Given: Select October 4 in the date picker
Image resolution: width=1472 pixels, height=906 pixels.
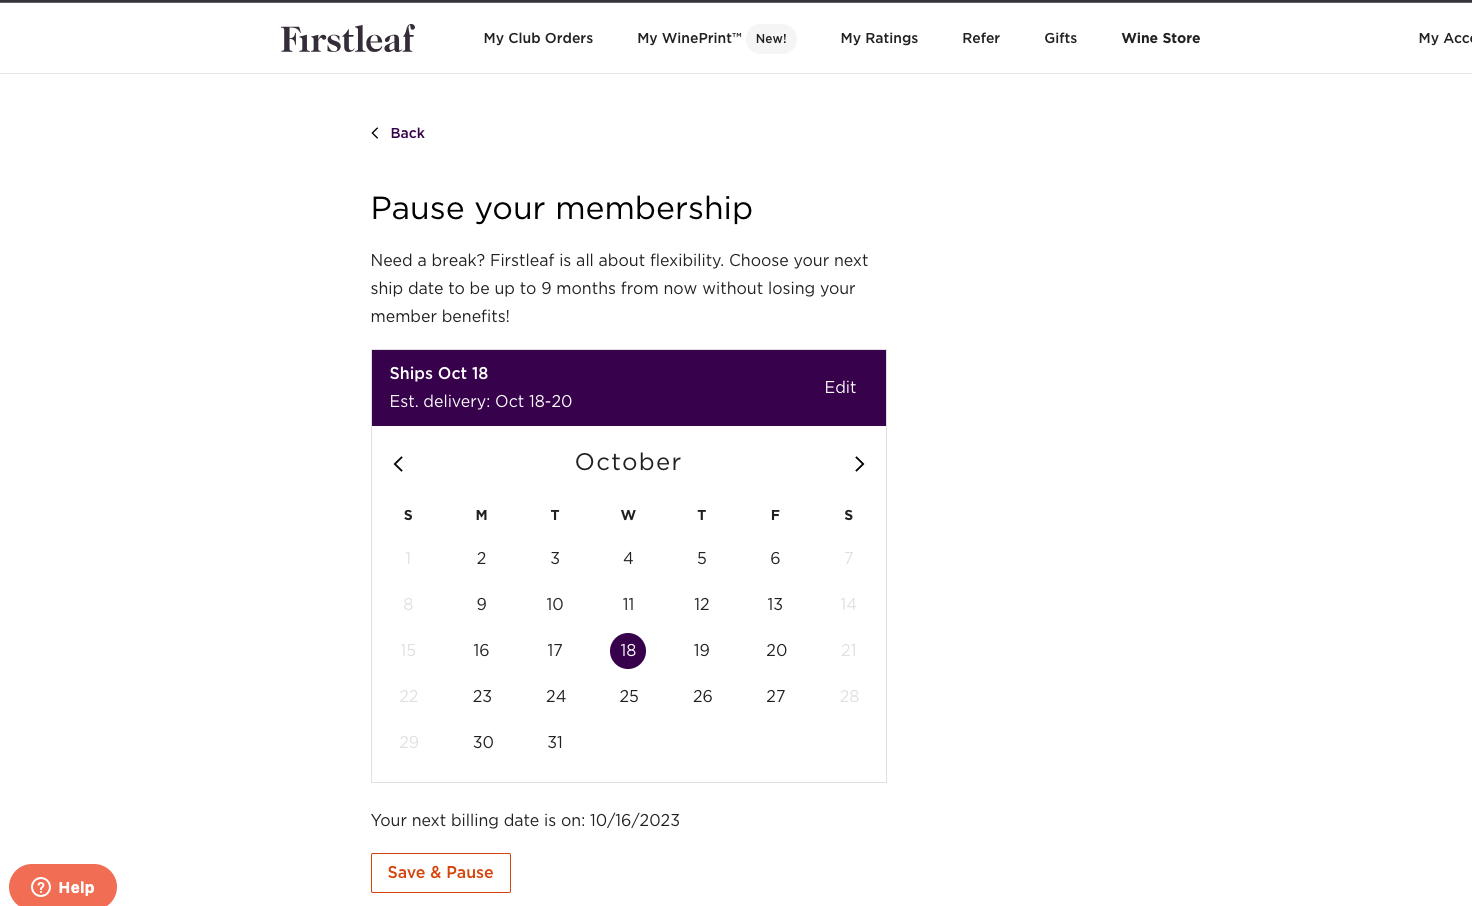Looking at the screenshot, I should click(x=628, y=558).
